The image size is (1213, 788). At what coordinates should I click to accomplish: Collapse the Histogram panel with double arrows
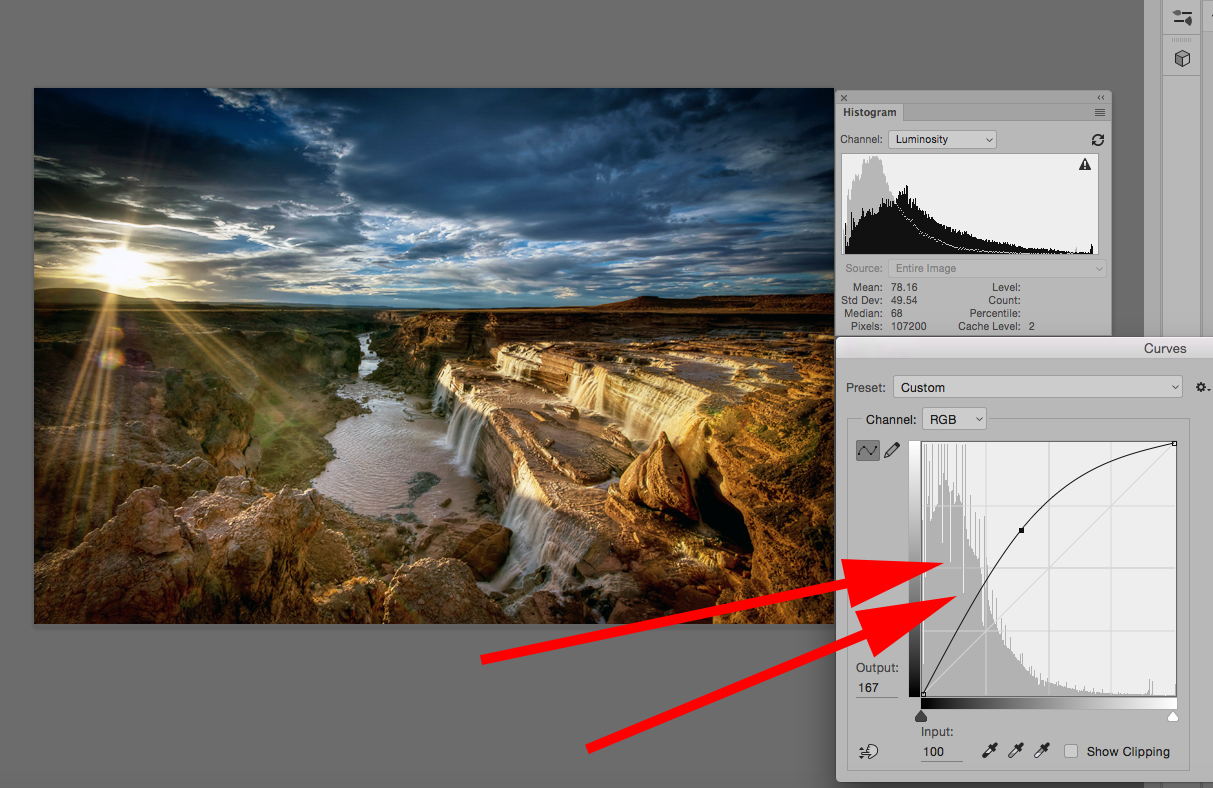1101,98
